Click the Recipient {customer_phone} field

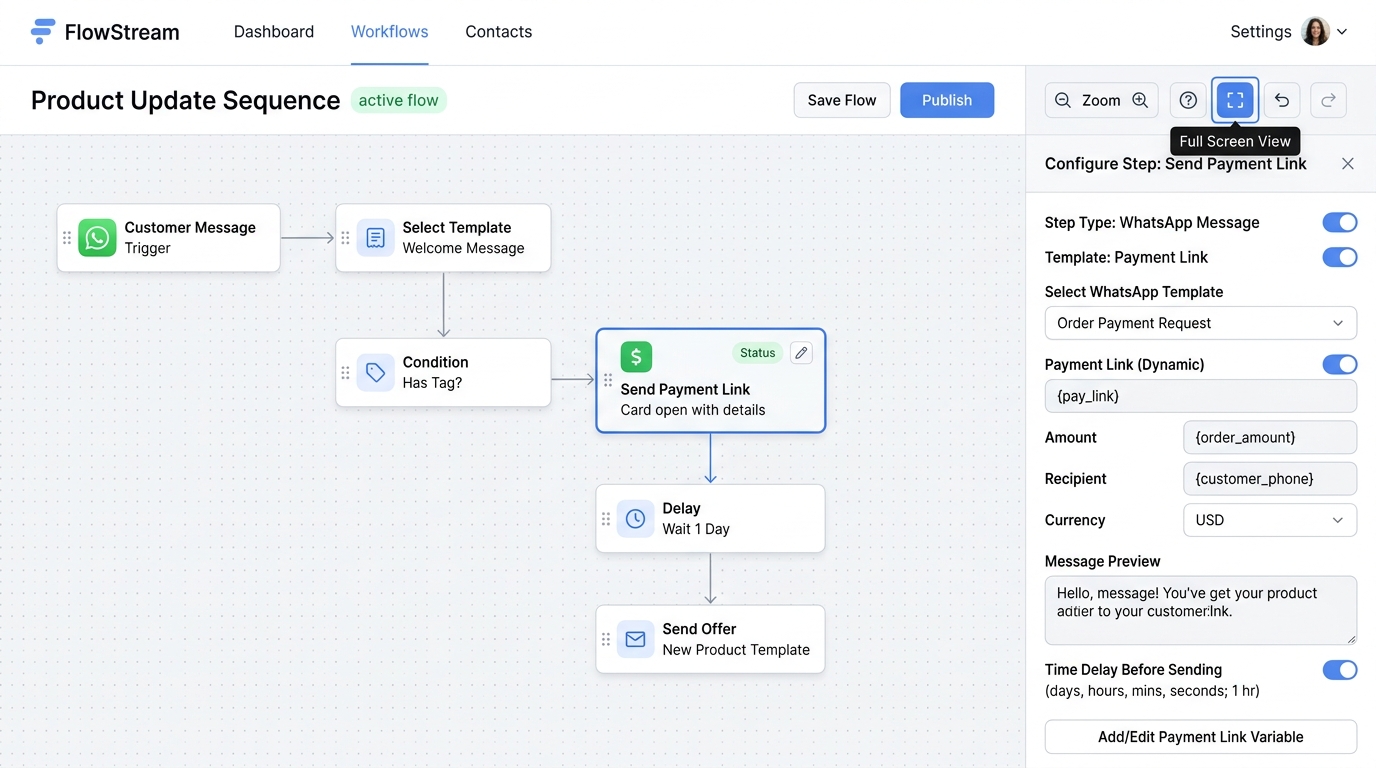[1270, 479]
